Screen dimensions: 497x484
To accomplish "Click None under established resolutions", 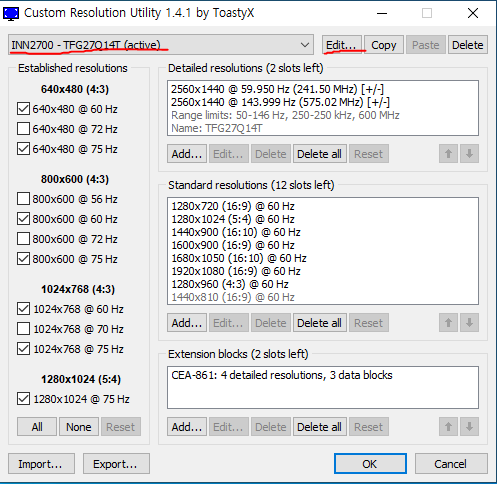I will coord(79,427).
